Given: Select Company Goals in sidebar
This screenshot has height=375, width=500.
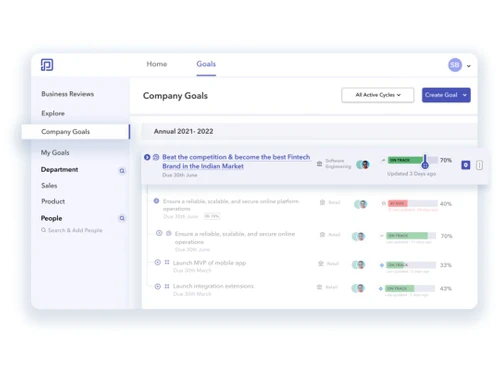Looking at the screenshot, I should tap(76, 132).
